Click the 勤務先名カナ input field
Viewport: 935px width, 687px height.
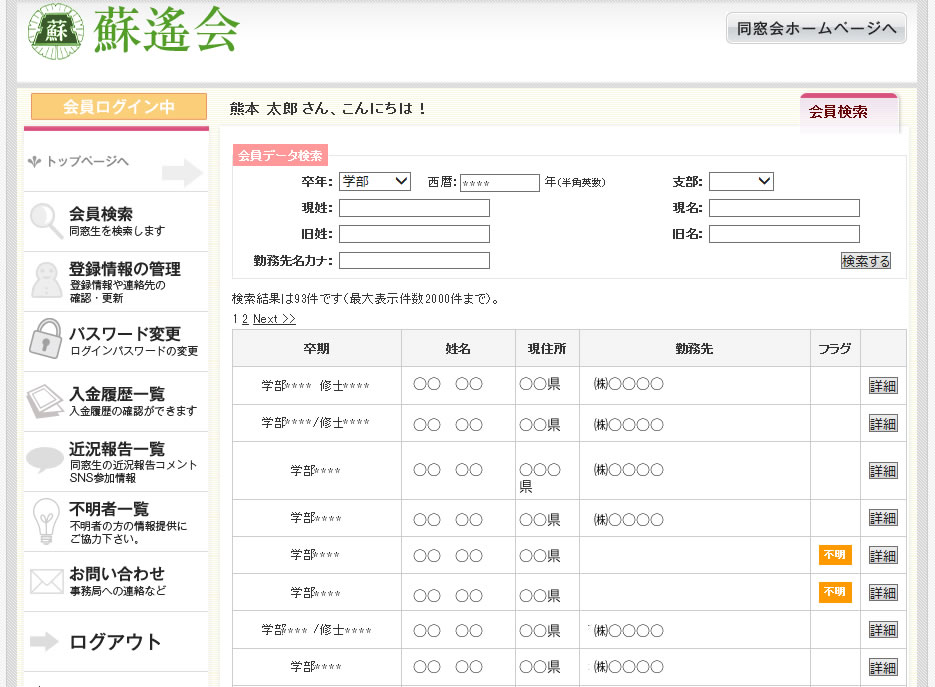[x=414, y=260]
